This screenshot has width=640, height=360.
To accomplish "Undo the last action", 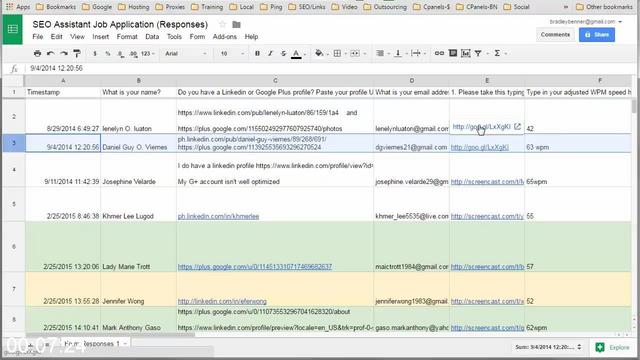I will [51, 53].
